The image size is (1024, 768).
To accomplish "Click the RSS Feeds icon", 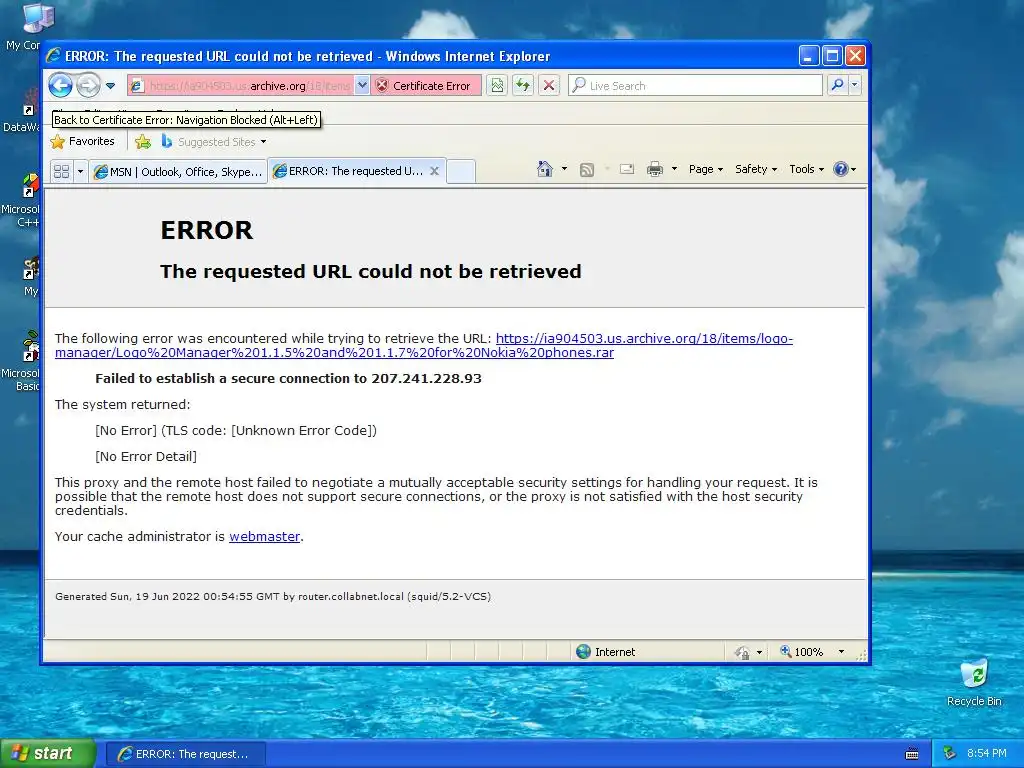I will click(x=587, y=170).
